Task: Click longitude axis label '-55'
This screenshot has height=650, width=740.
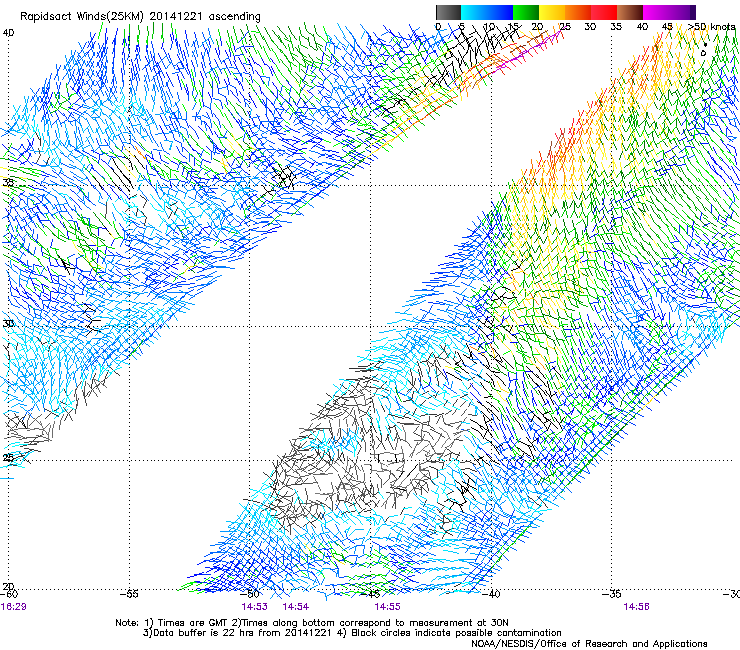Action: point(129,594)
